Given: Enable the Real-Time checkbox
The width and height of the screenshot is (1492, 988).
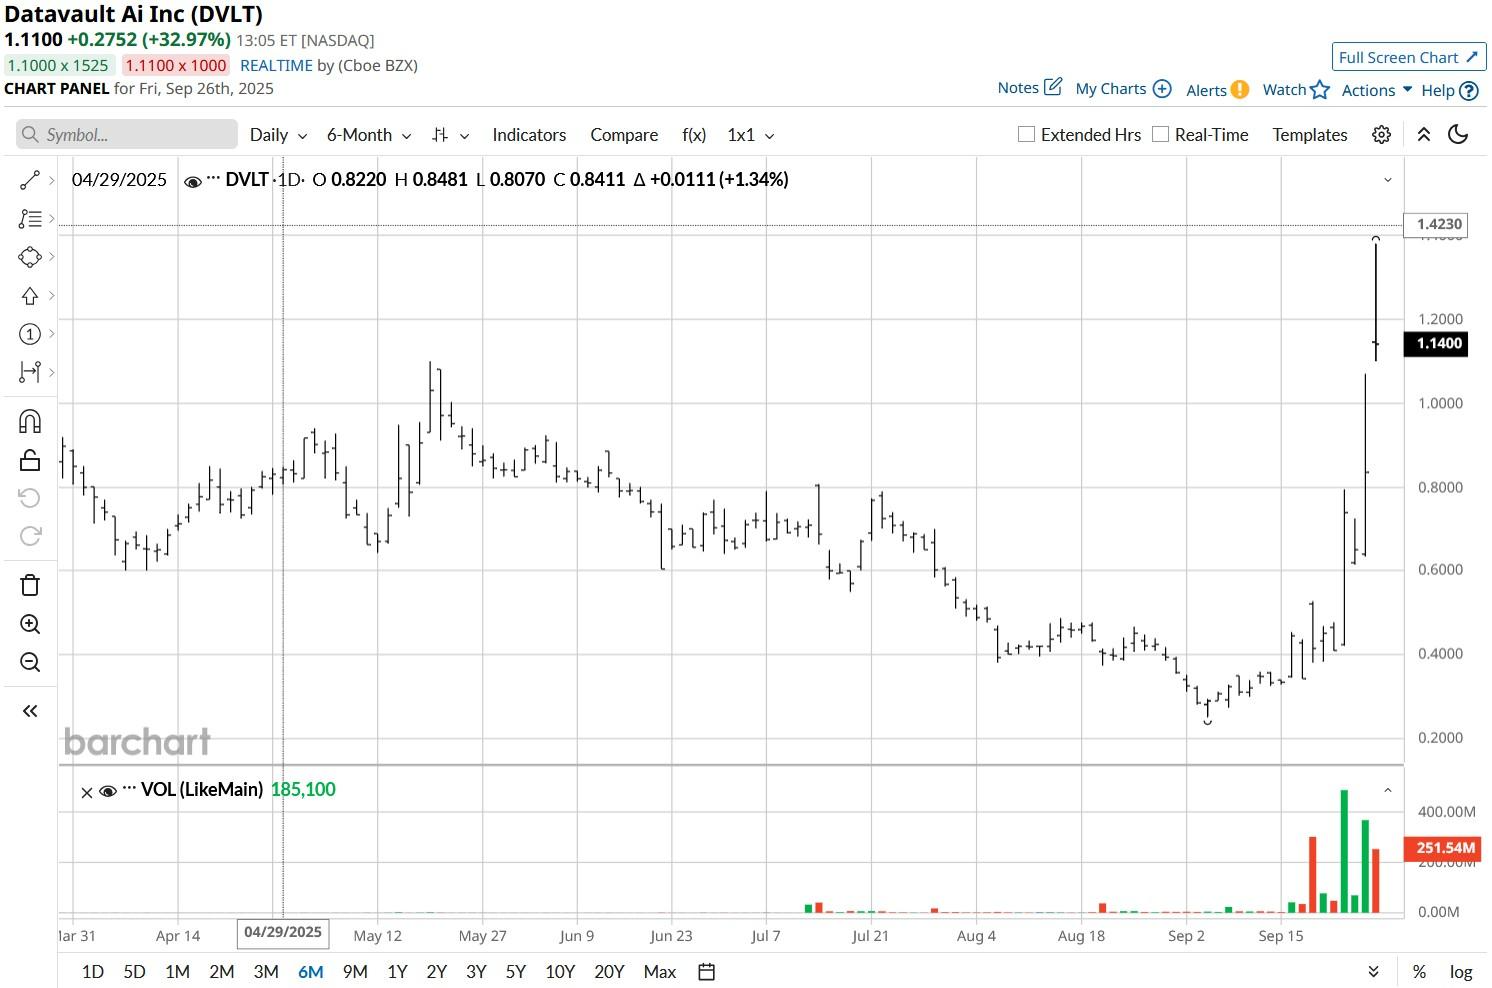Looking at the screenshot, I should [1160, 134].
